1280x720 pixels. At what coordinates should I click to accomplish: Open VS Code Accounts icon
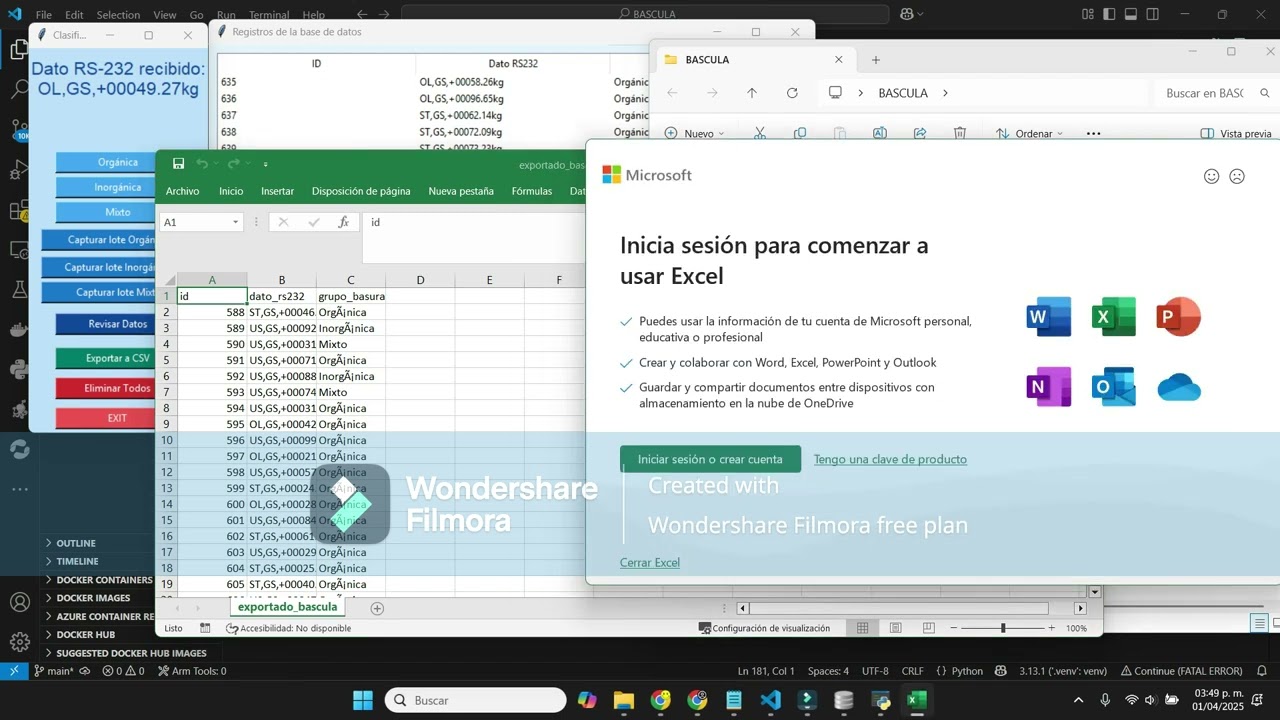point(19,602)
